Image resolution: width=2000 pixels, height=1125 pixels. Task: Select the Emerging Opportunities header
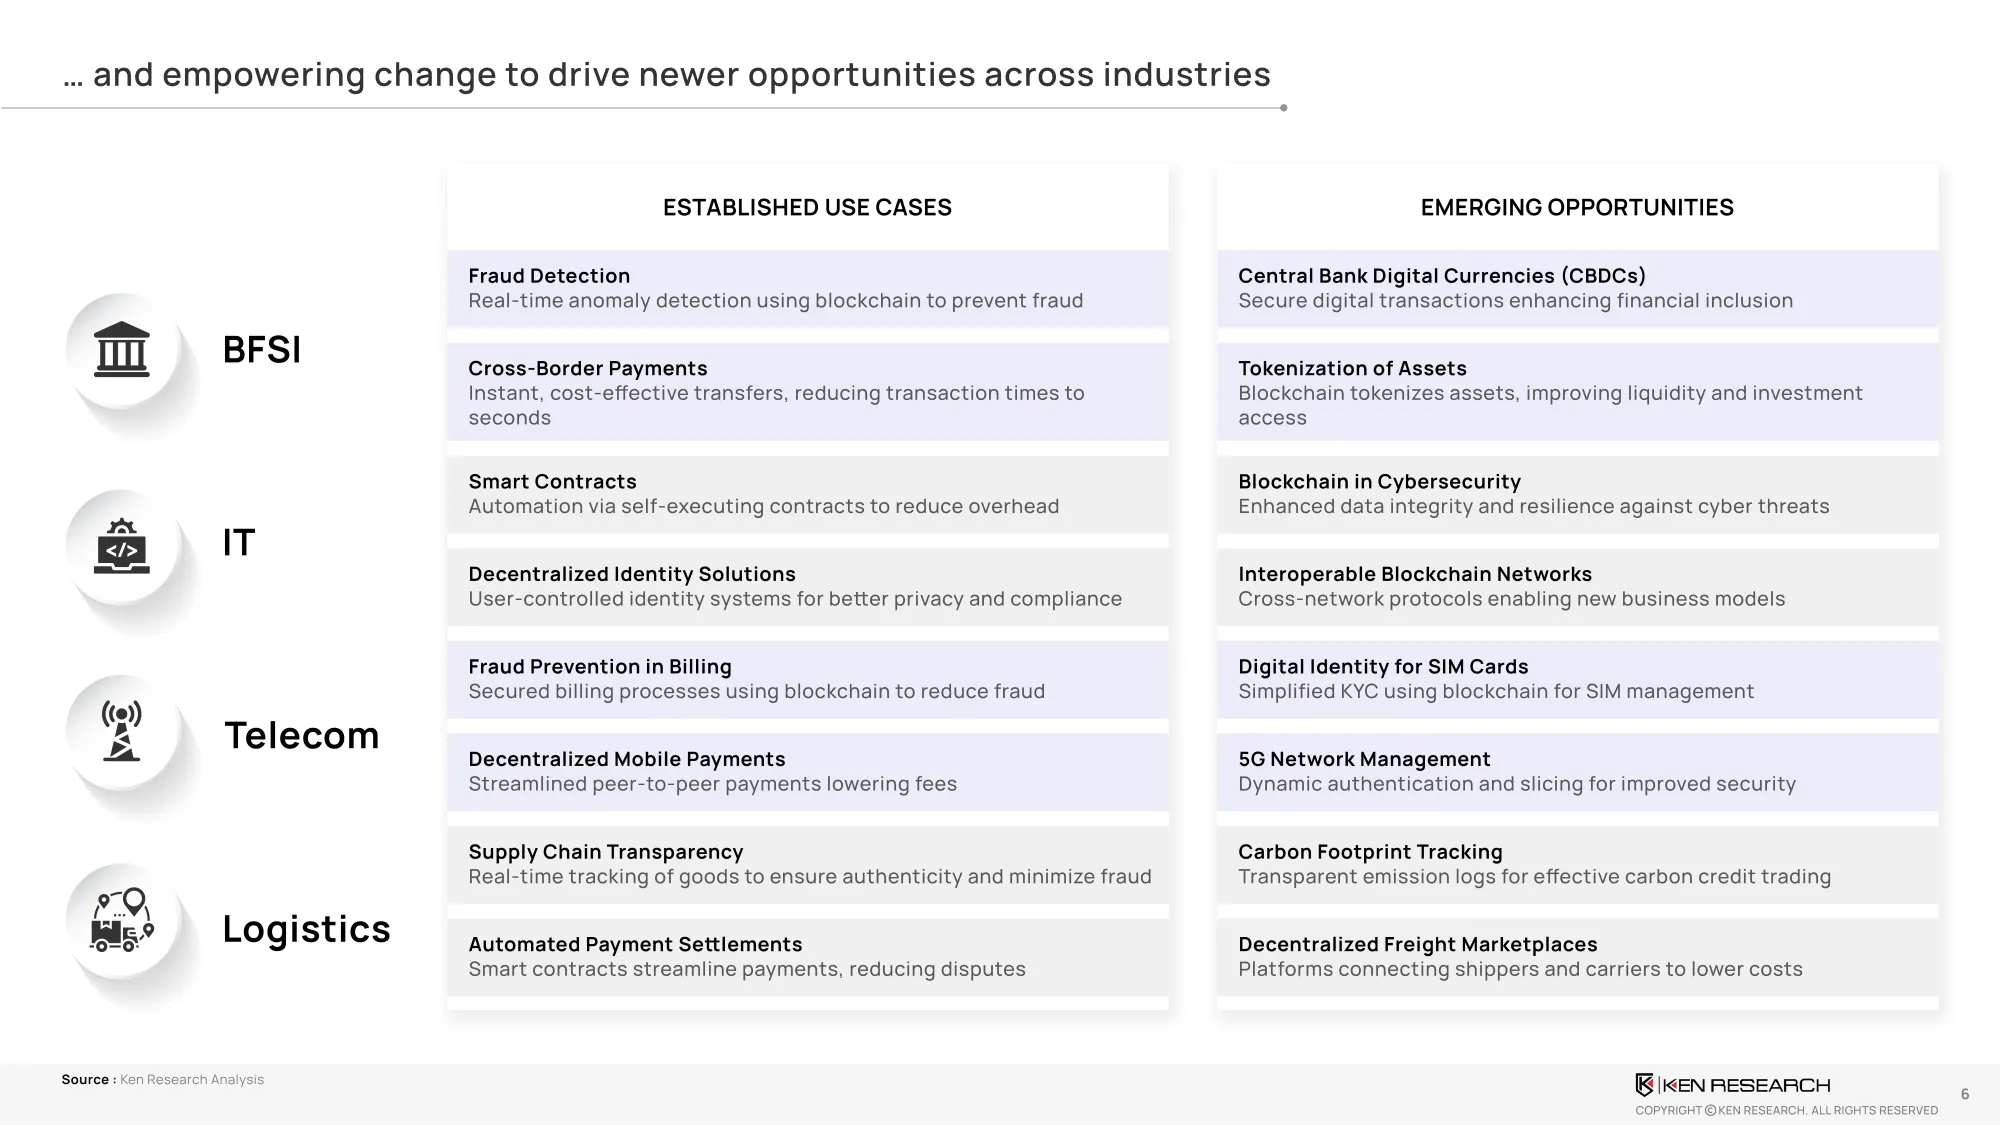coord(1577,207)
